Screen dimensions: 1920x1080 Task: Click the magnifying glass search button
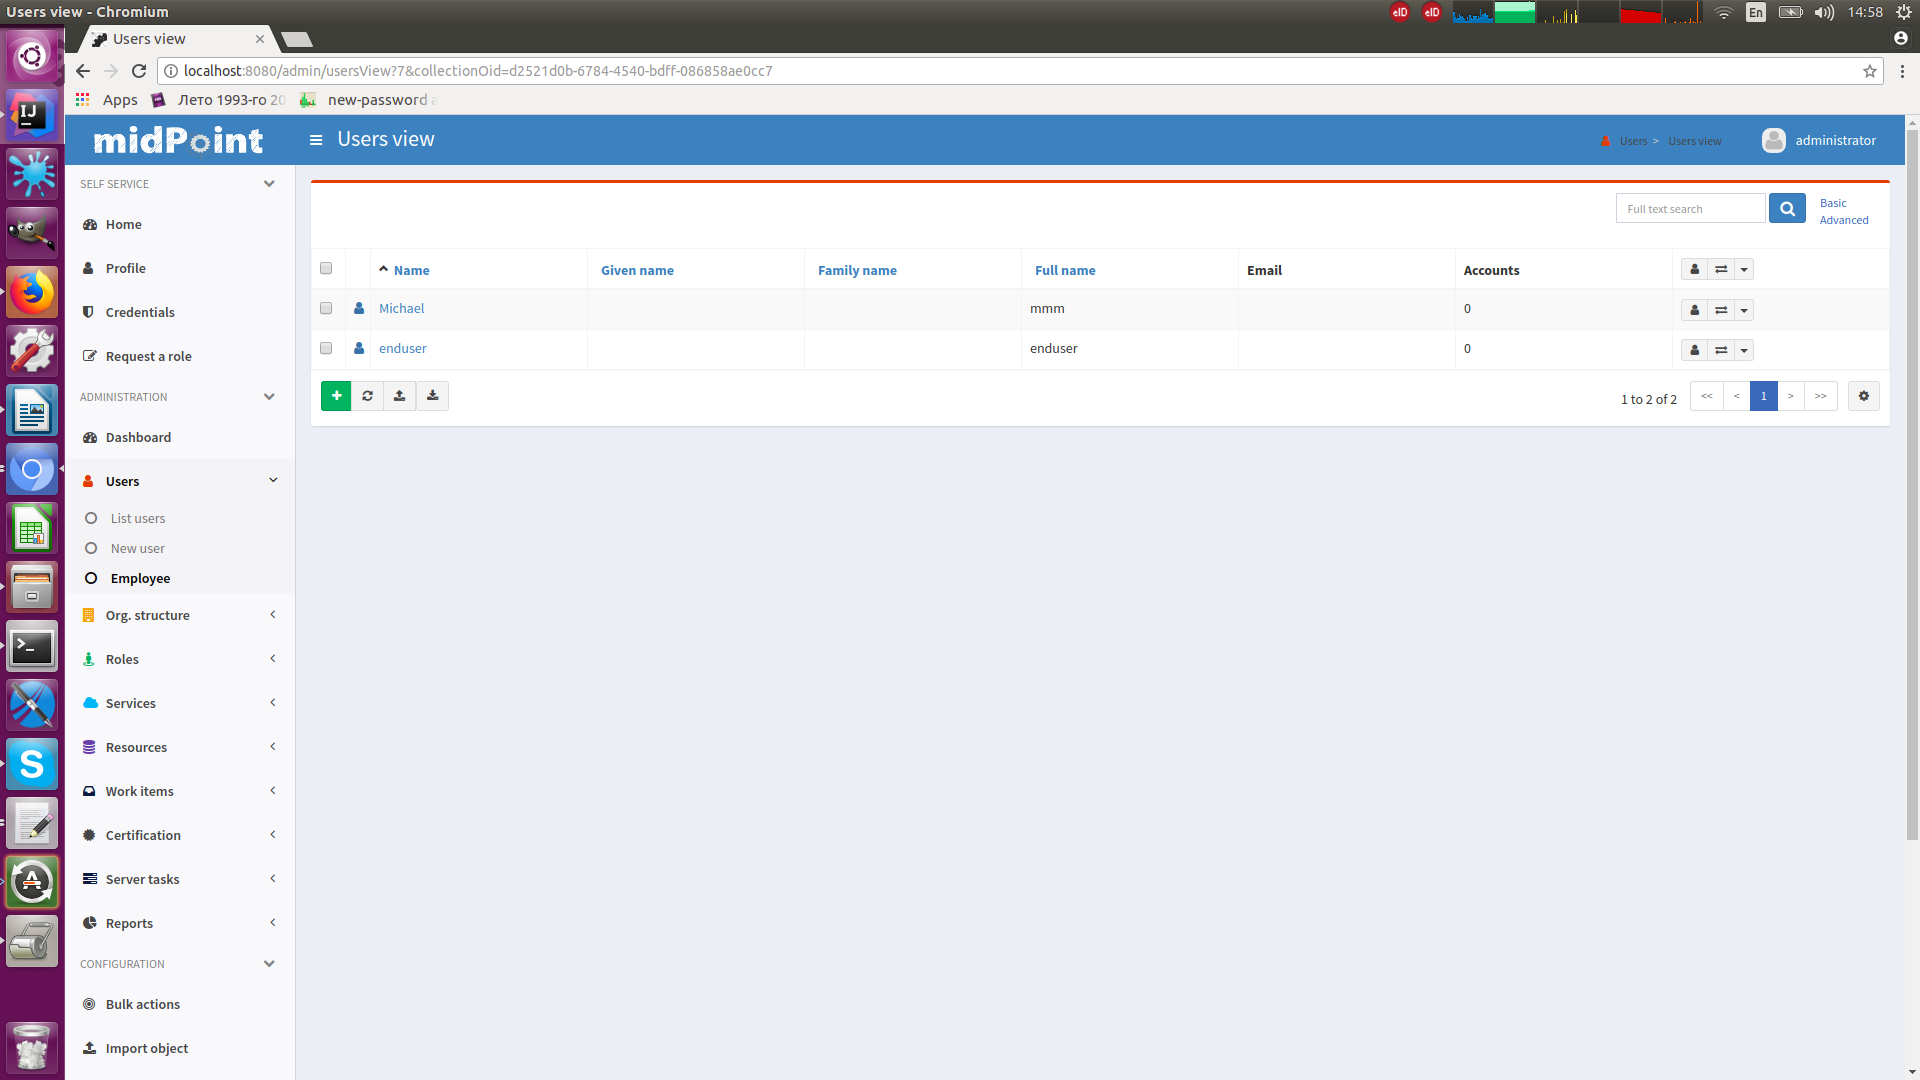[1787, 208]
